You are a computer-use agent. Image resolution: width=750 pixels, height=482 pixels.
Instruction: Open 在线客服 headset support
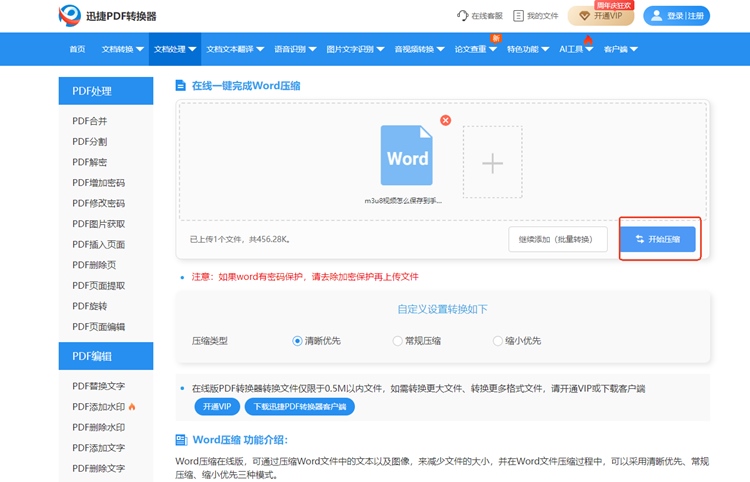pos(480,16)
